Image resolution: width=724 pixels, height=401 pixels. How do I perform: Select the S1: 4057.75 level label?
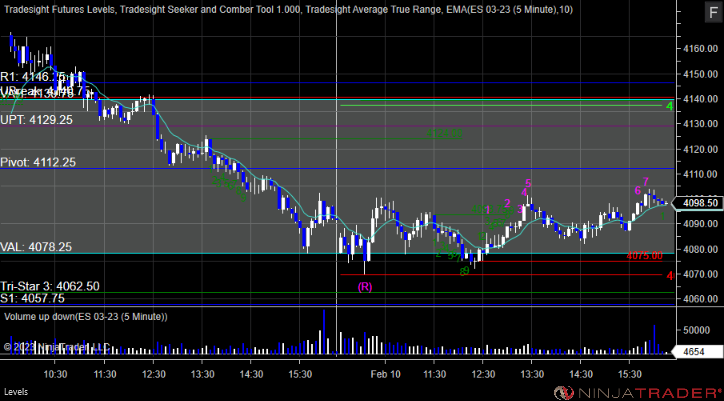click(32, 298)
